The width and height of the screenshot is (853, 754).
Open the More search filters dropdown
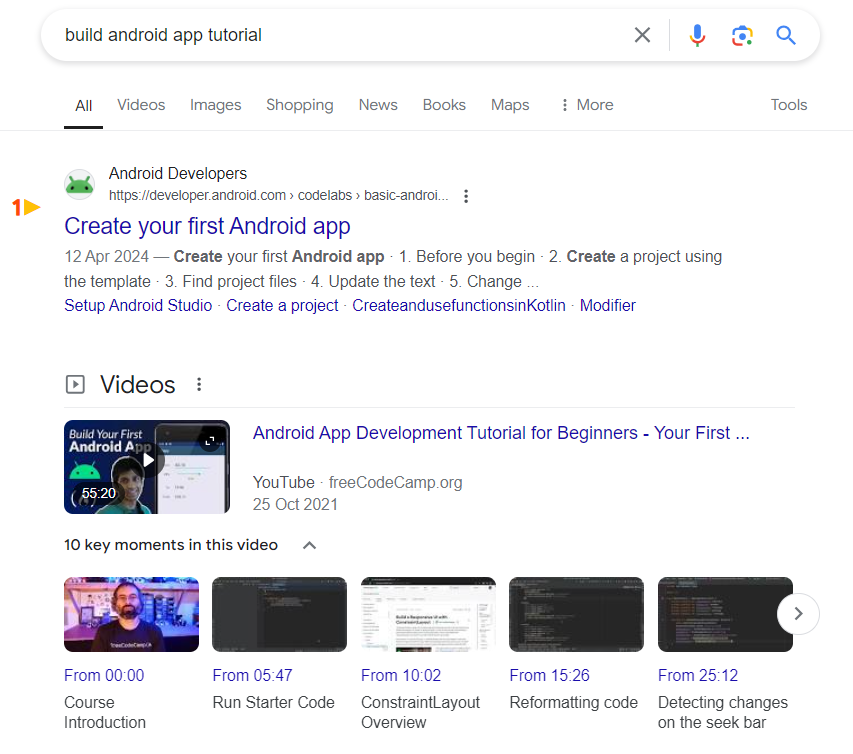coord(586,105)
